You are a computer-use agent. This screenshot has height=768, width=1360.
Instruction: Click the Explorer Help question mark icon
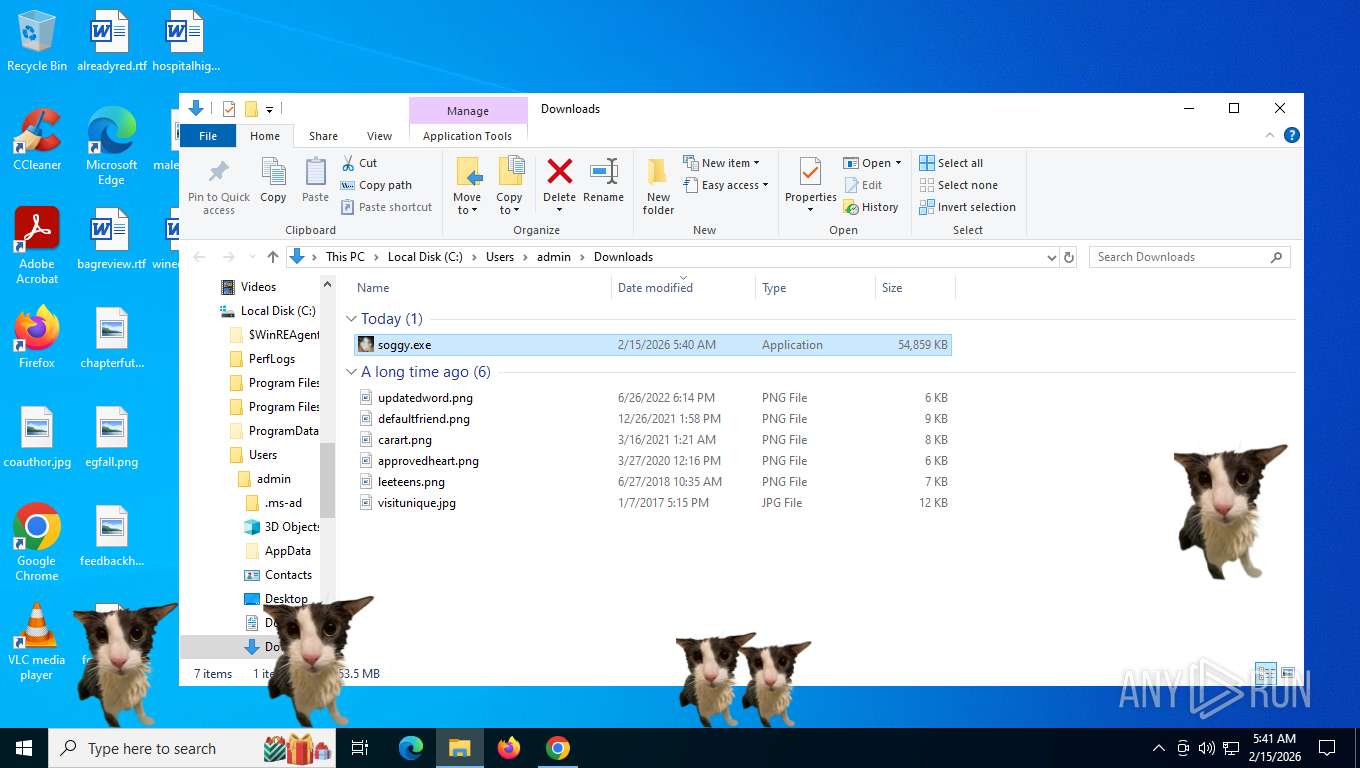1291,135
